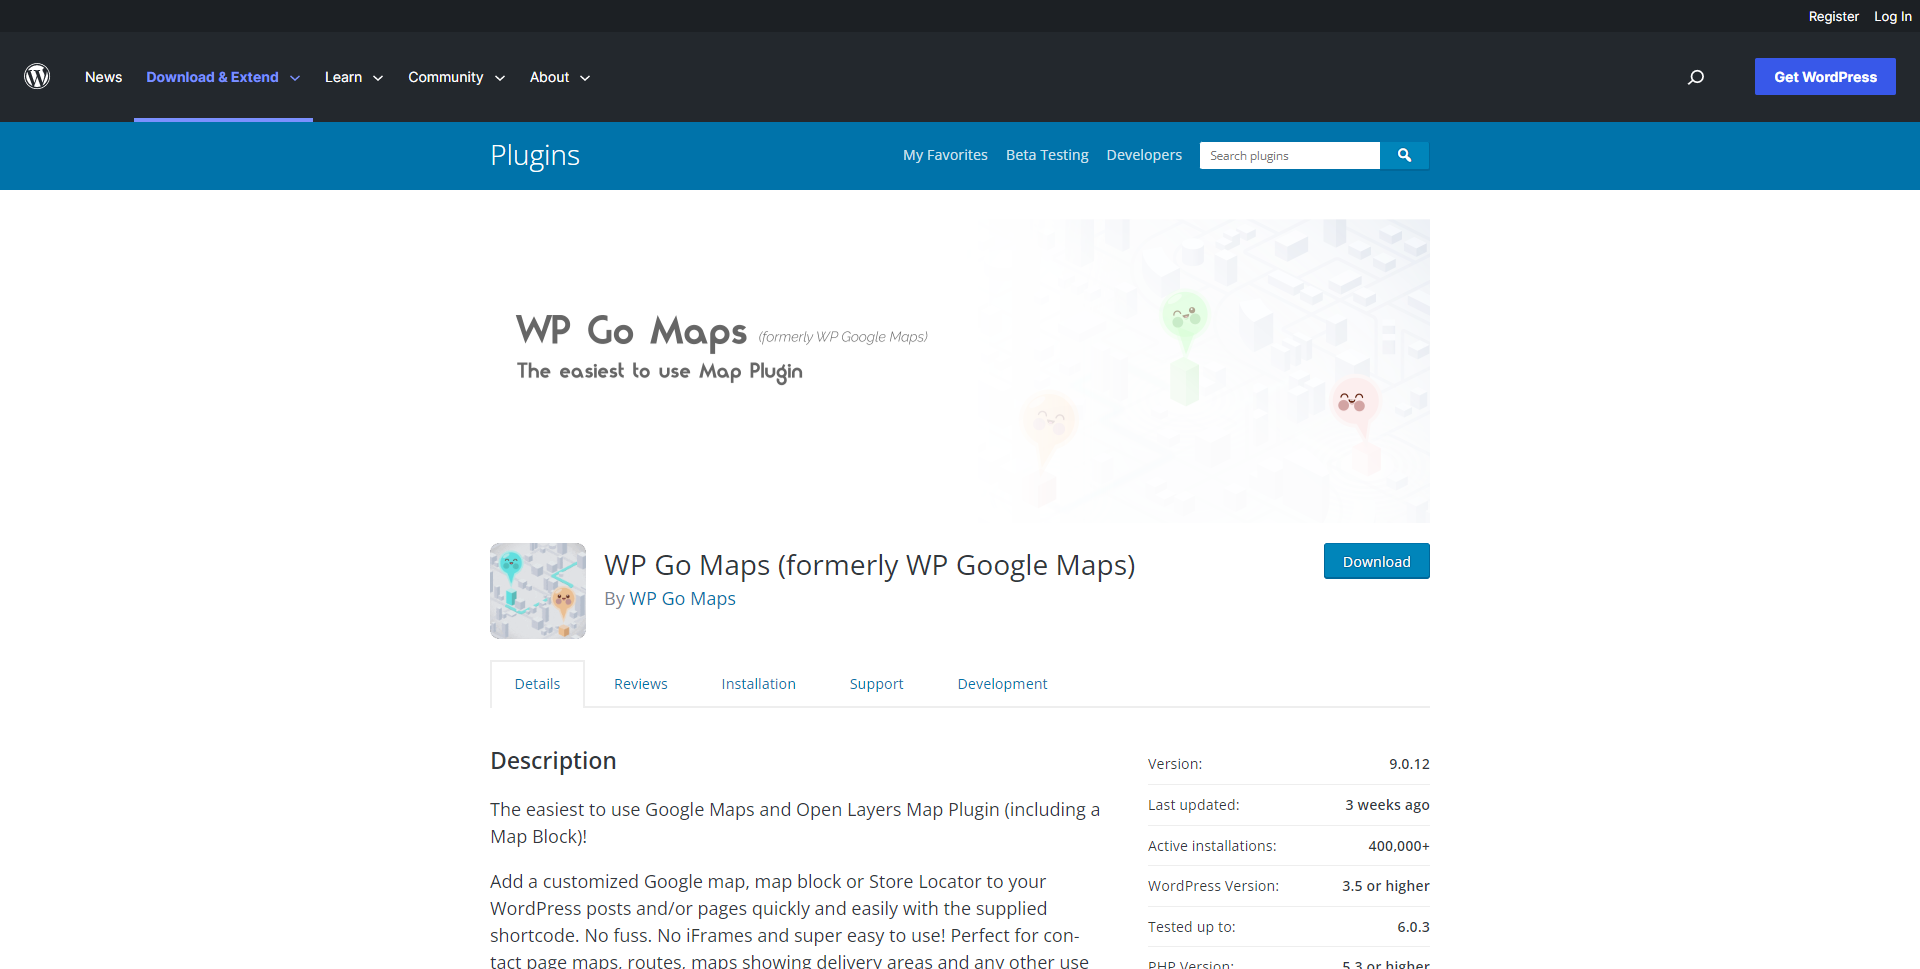Click the Search plugins input field
Image resolution: width=1920 pixels, height=969 pixels.
click(x=1289, y=155)
